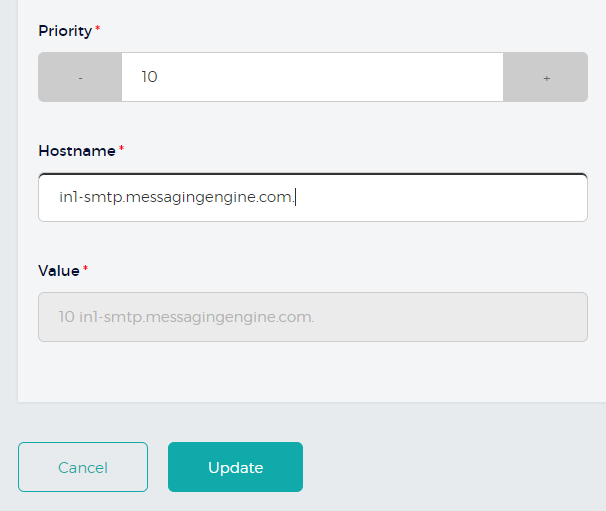The width and height of the screenshot is (606, 511).
Task: Click the Priority number input field
Action: click(312, 77)
